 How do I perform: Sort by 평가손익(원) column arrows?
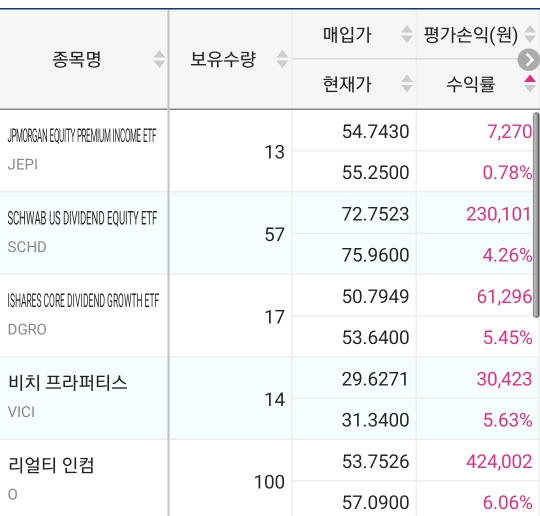[x=530, y=34]
